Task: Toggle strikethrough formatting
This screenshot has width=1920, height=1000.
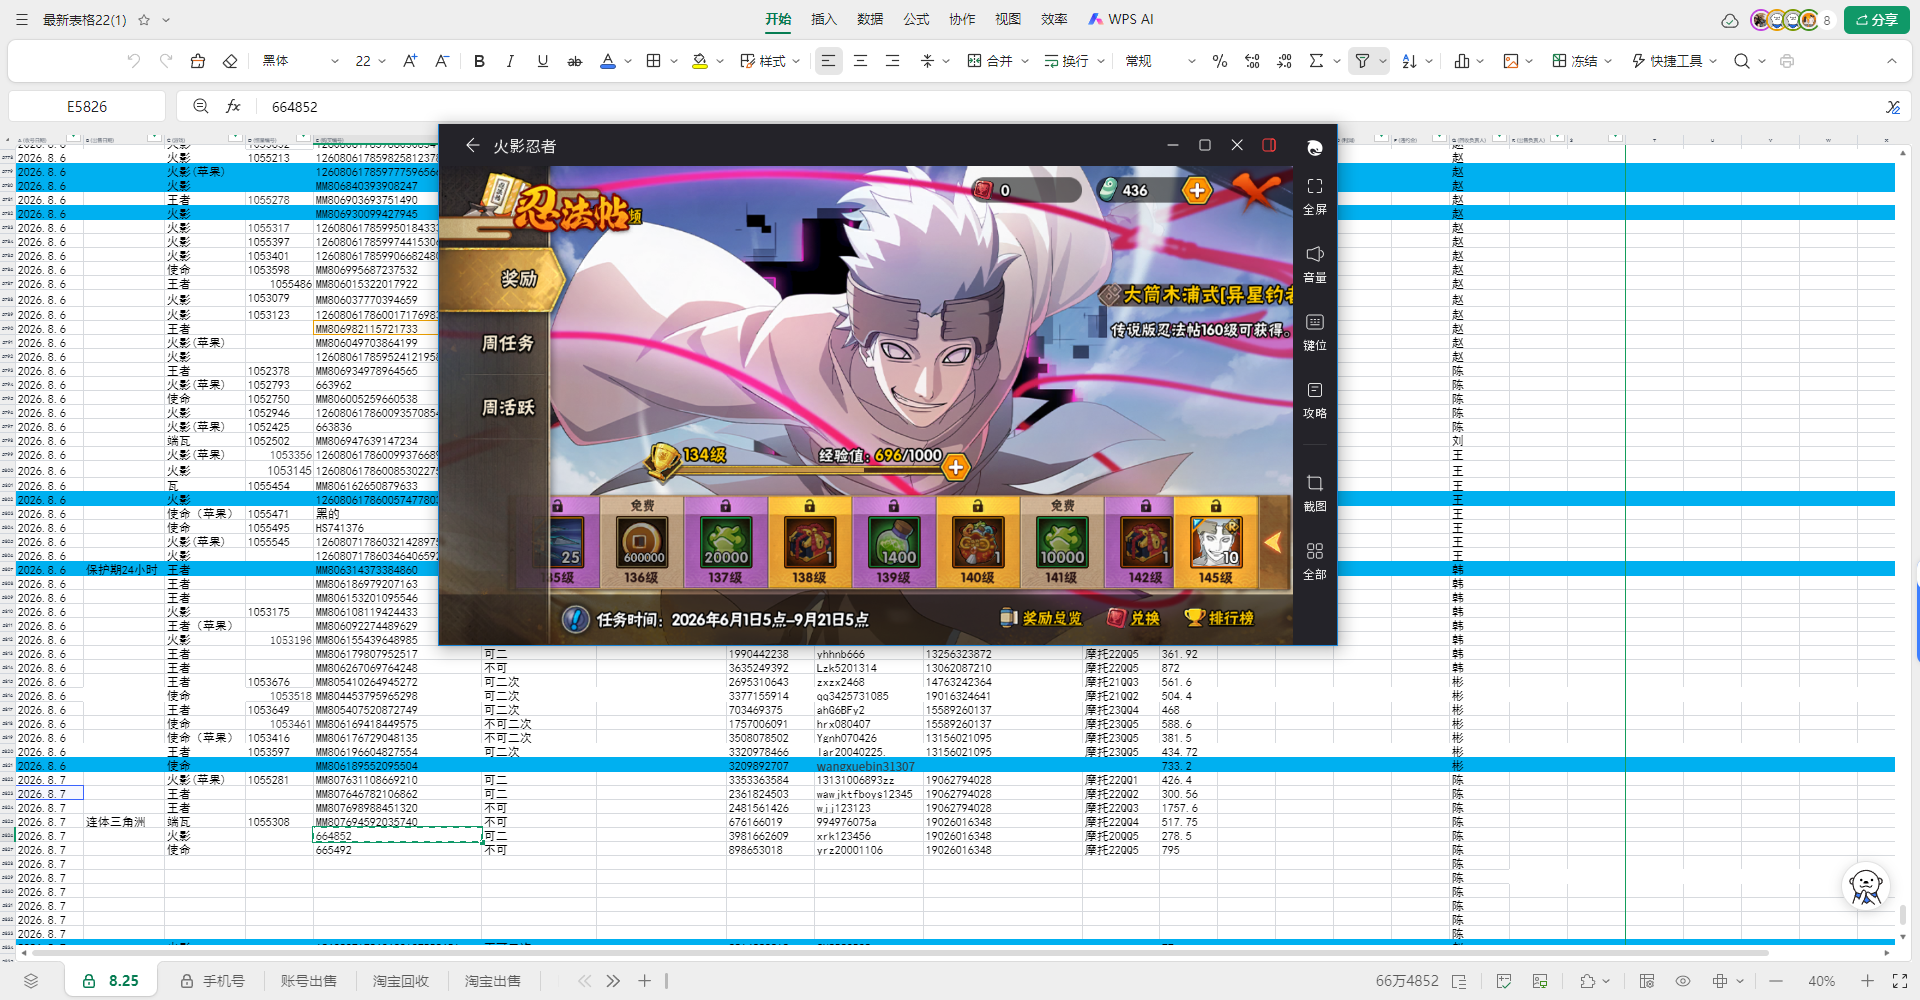Action: point(575,61)
